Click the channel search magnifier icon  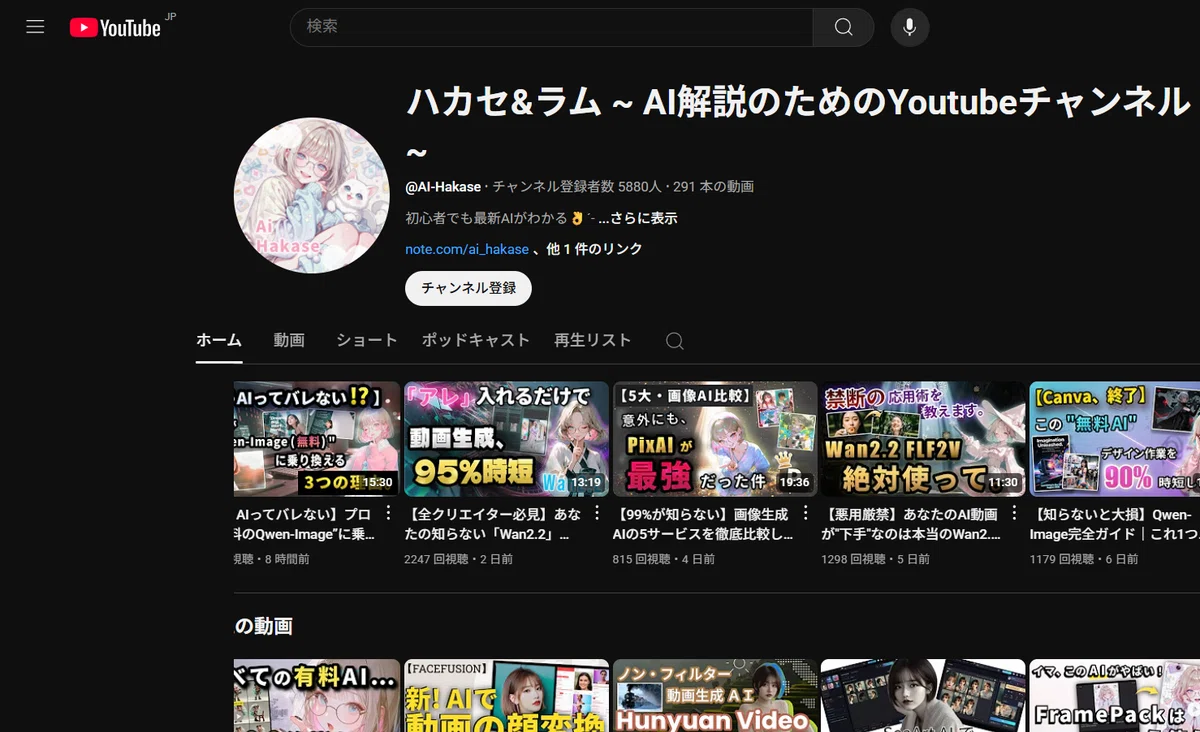coord(675,341)
